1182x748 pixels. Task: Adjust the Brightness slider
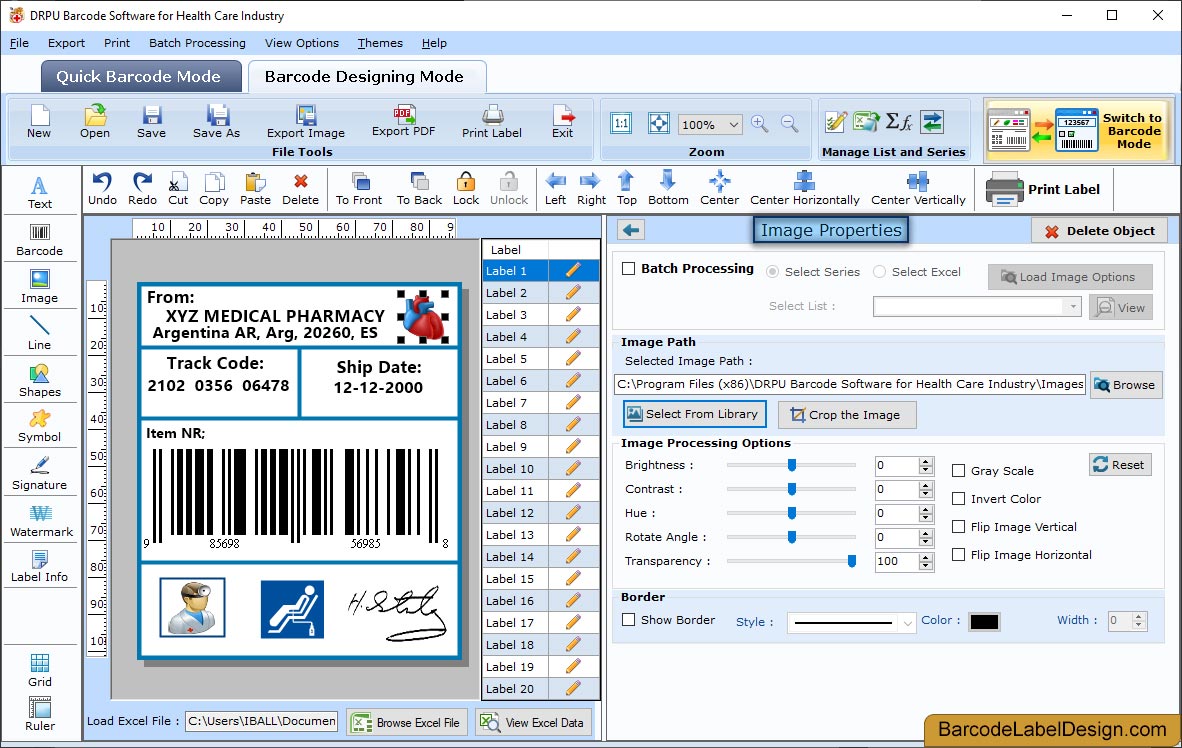[x=792, y=465]
